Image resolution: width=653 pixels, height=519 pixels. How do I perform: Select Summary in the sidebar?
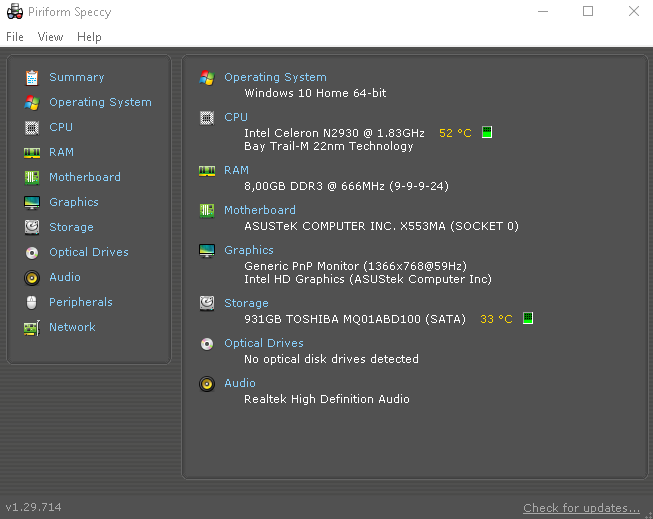77,77
